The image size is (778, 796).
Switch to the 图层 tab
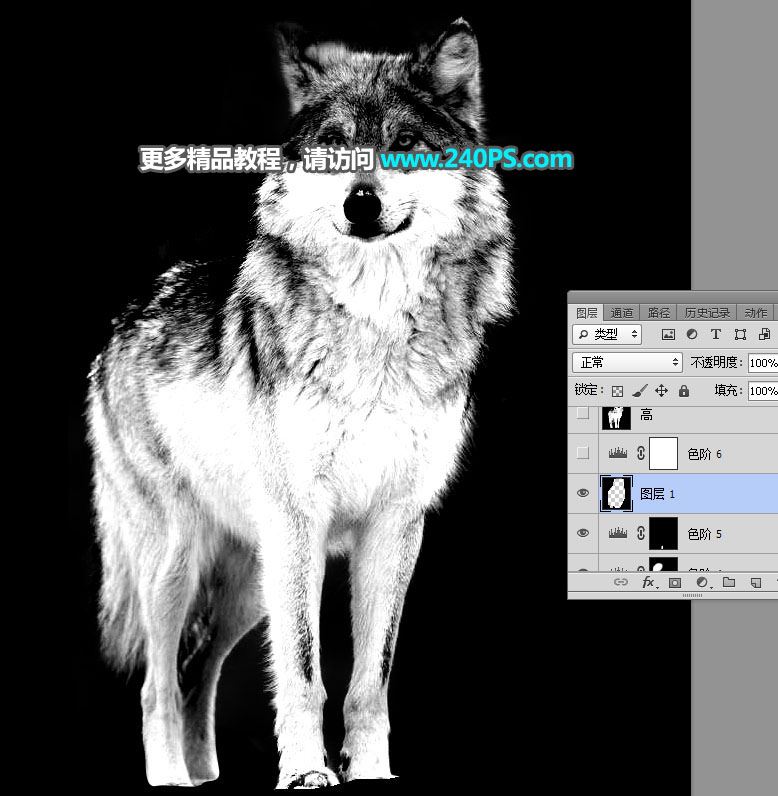586,313
